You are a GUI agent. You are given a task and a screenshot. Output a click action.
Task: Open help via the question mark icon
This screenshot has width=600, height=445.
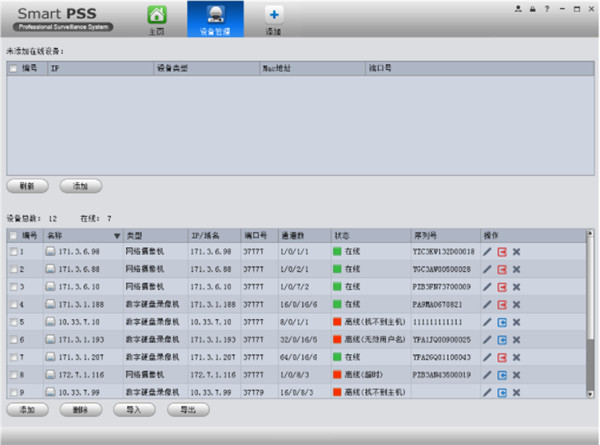(546, 8)
